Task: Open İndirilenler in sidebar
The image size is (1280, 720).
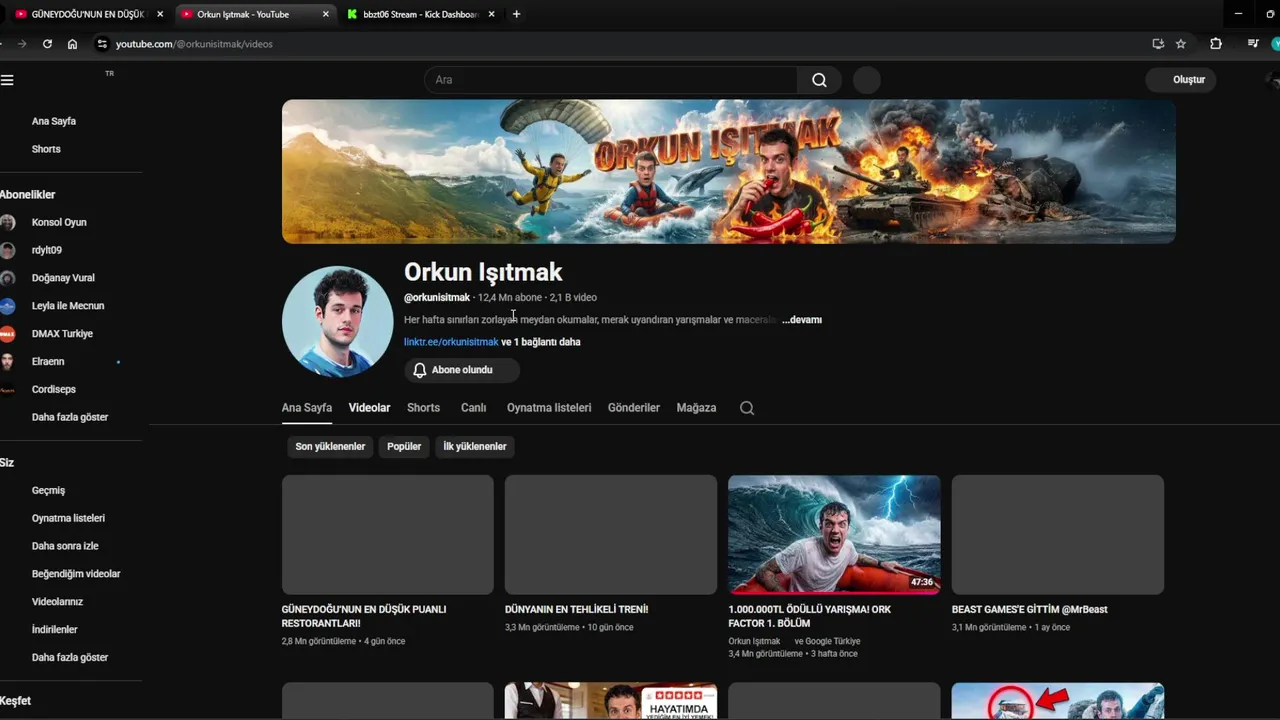Action: point(54,630)
